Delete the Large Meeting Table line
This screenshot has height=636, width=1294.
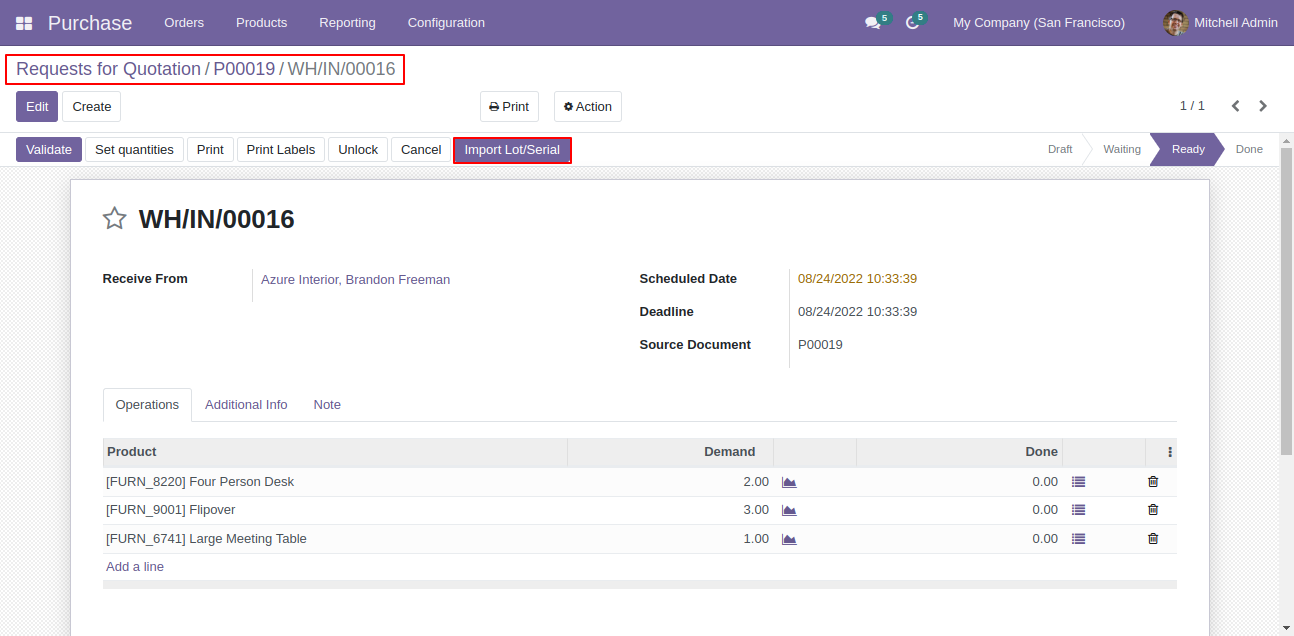[x=1153, y=539]
